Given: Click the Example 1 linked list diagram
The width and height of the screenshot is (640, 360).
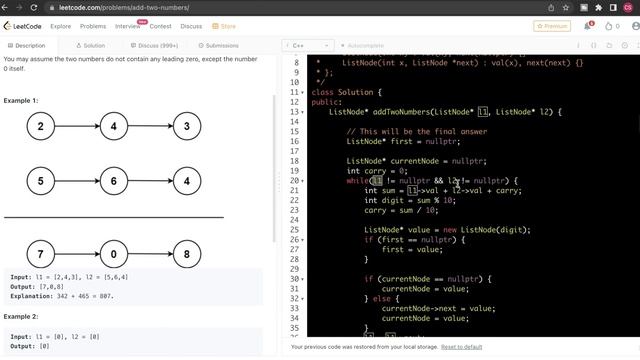Looking at the screenshot, I should tap(114, 190).
